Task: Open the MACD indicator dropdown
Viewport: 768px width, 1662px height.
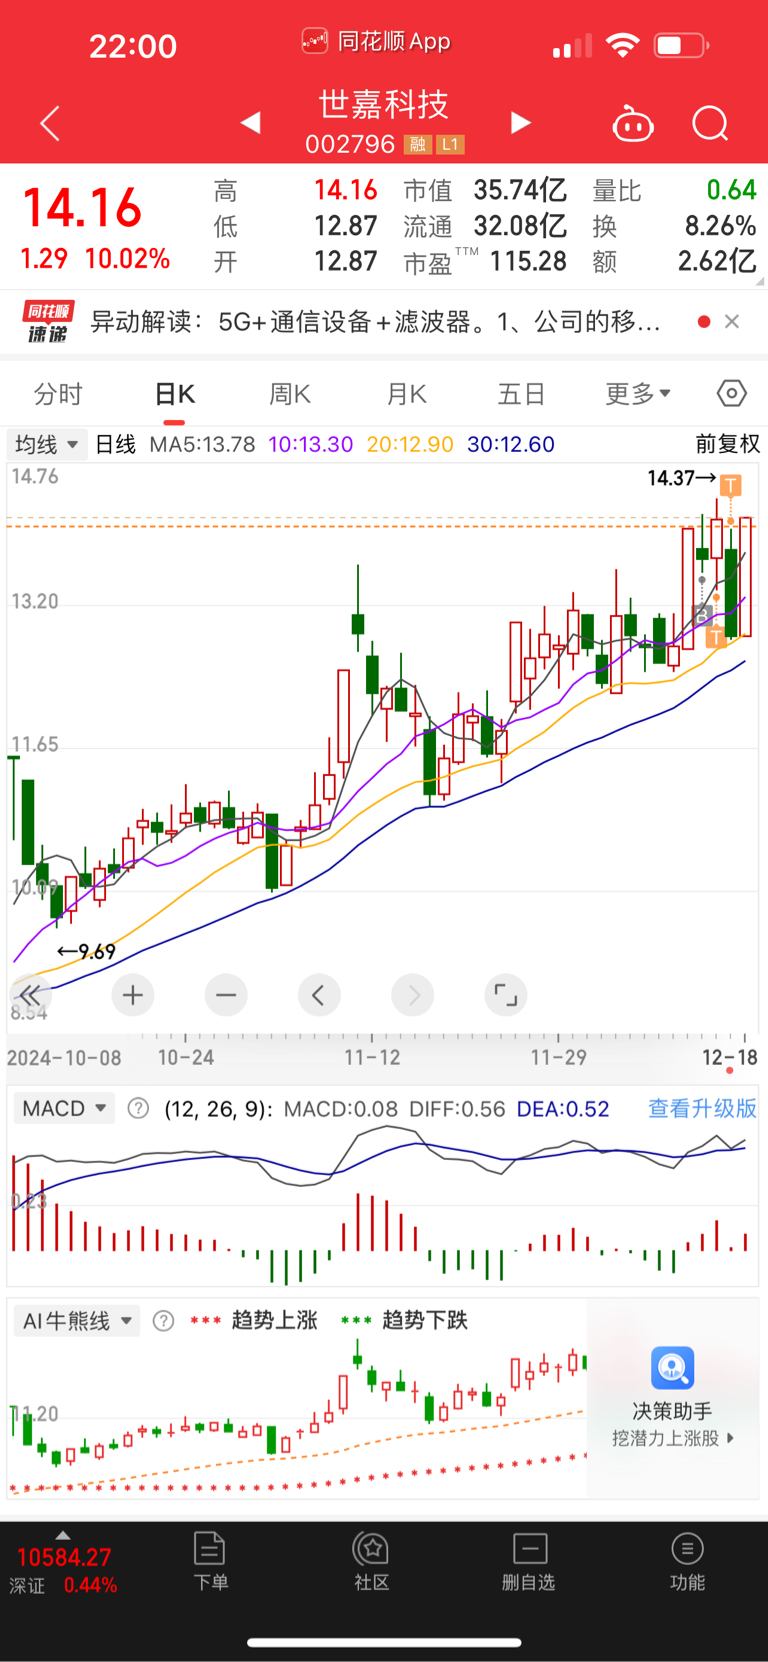Action: (x=64, y=1108)
